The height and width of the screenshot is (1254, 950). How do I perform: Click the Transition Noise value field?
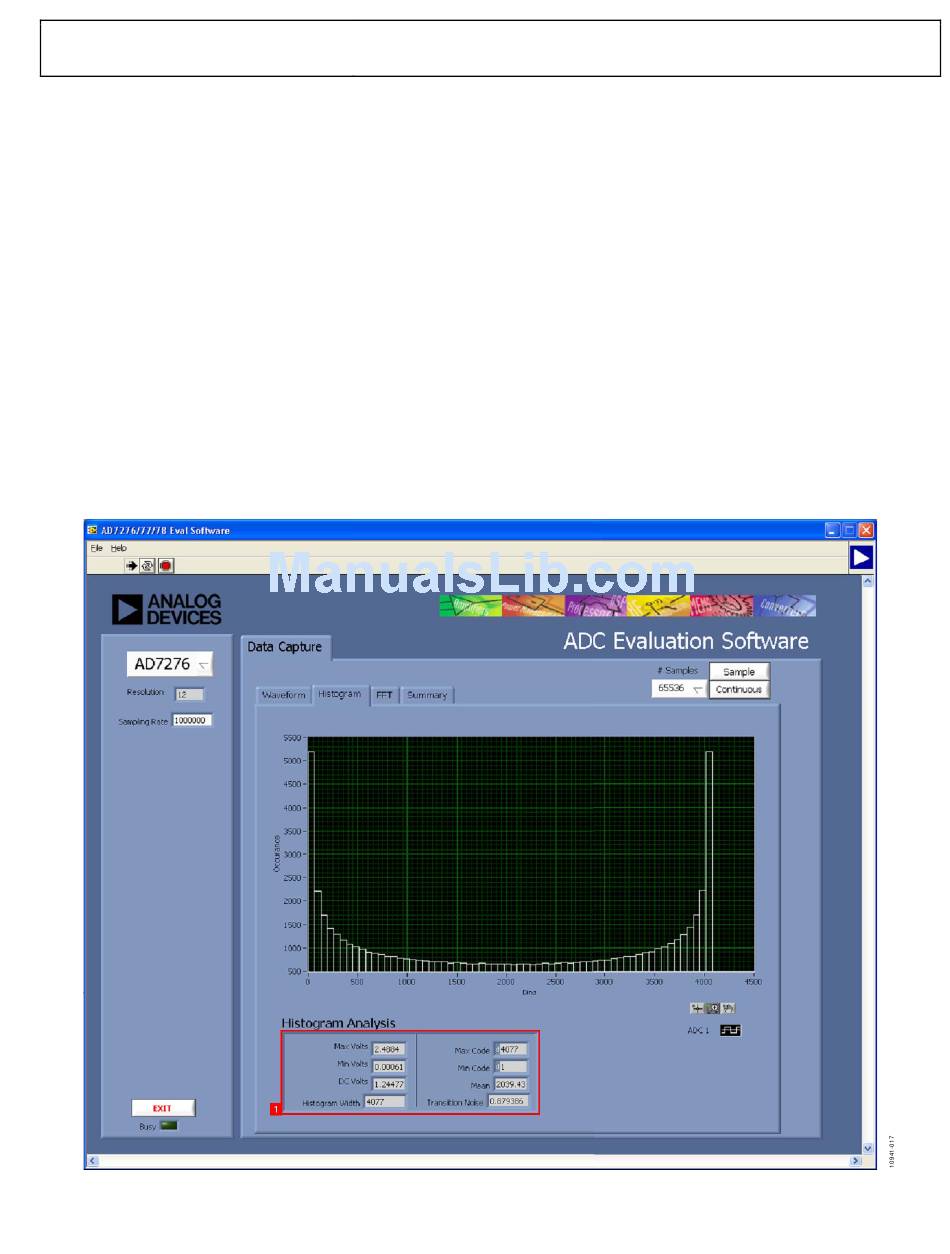click(508, 1101)
